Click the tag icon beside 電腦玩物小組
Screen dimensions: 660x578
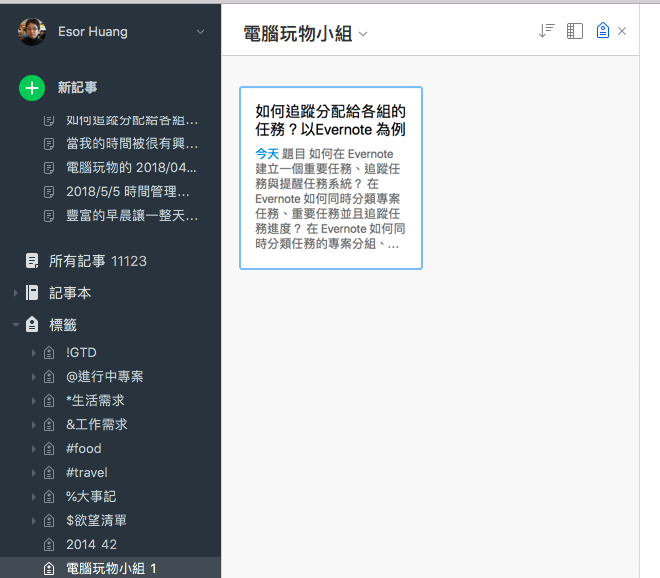tap(49, 569)
